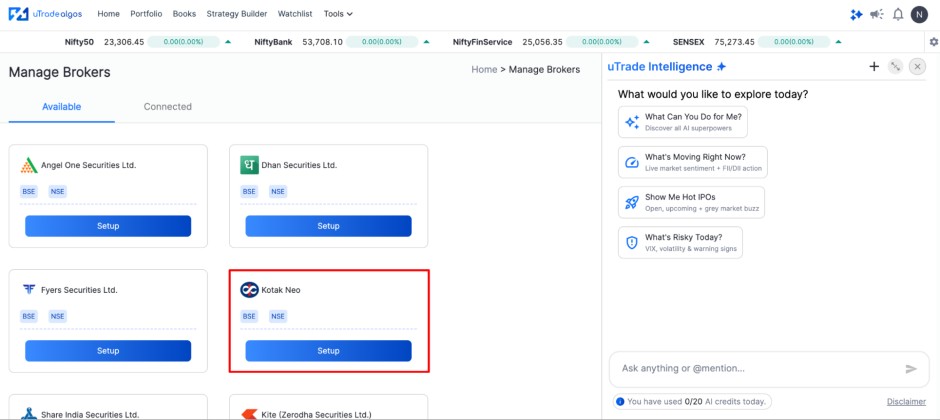Click the shield icon in What's Risky card
The width and height of the screenshot is (940, 420).
point(632,243)
